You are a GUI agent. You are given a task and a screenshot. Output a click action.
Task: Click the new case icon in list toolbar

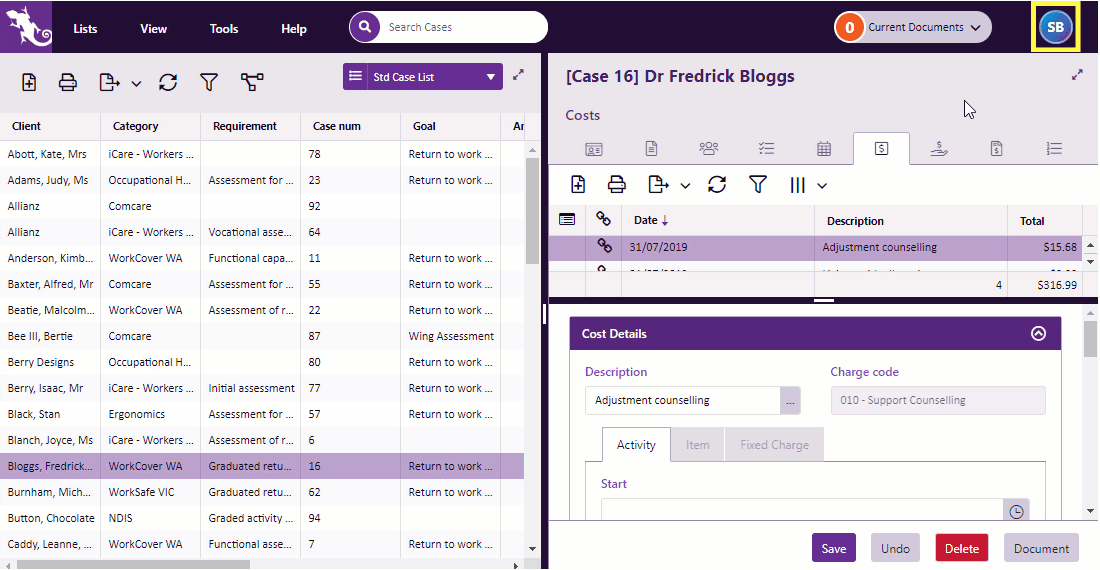(x=29, y=83)
